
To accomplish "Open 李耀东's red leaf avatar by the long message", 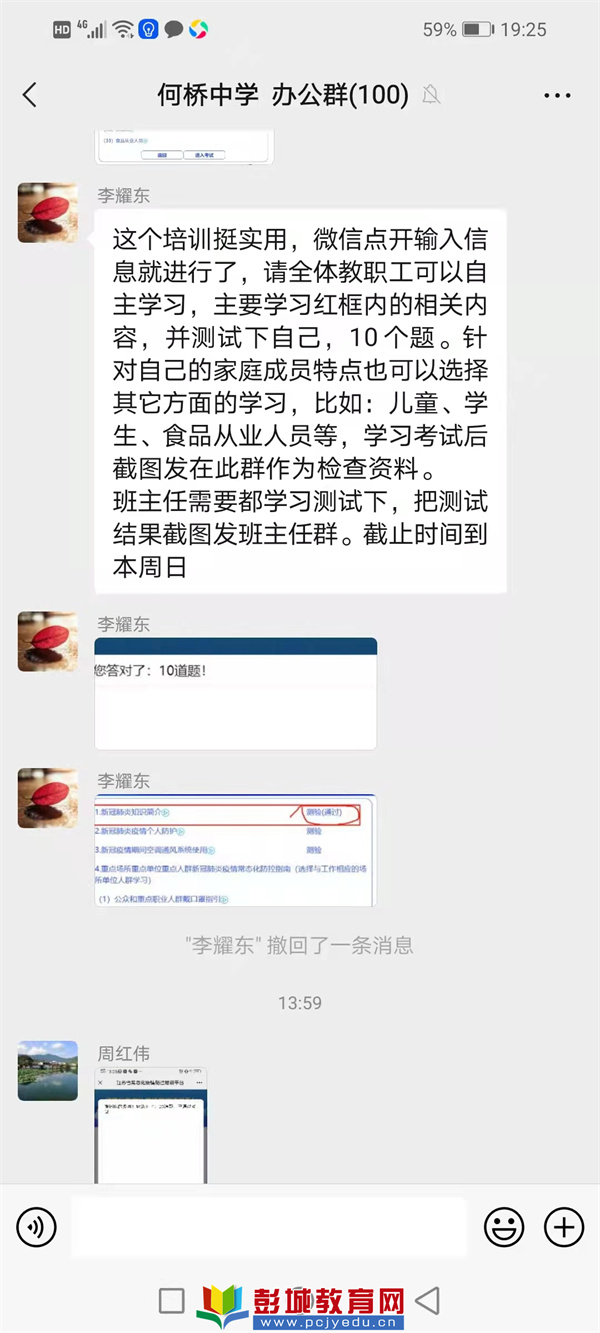I will point(48,212).
